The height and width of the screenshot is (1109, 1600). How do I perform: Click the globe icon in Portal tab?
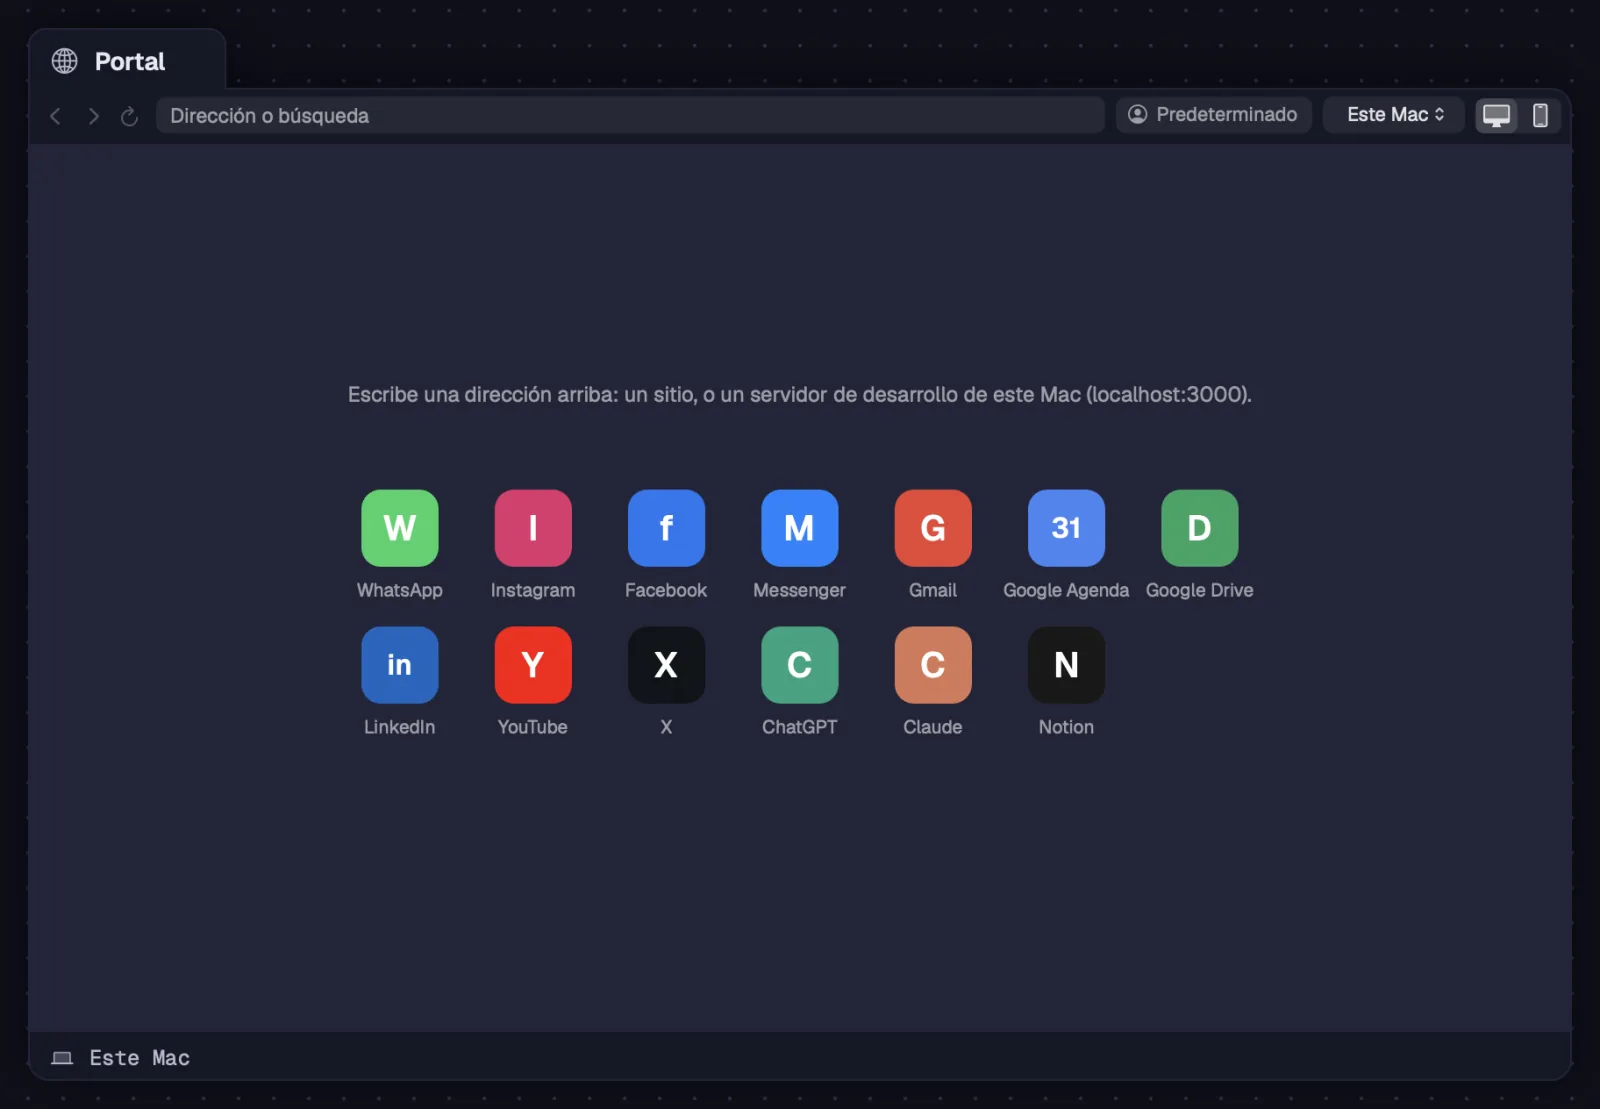(x=65, y=61)
